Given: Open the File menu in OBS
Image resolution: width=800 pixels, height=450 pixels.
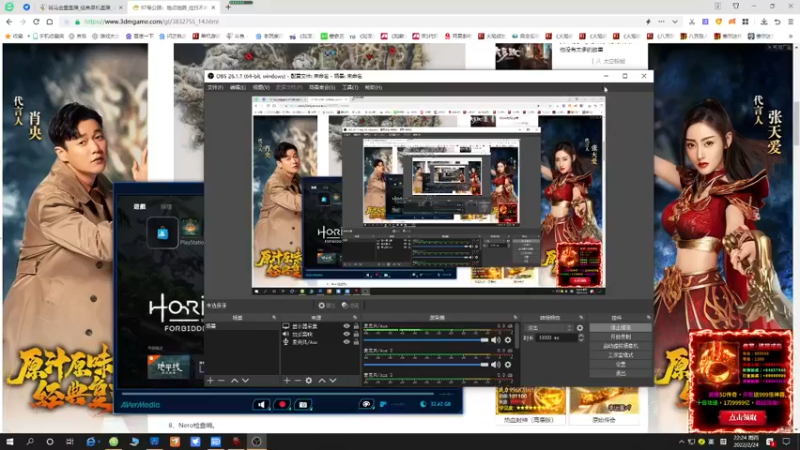Looking at the screenshot, I should 215,87.
